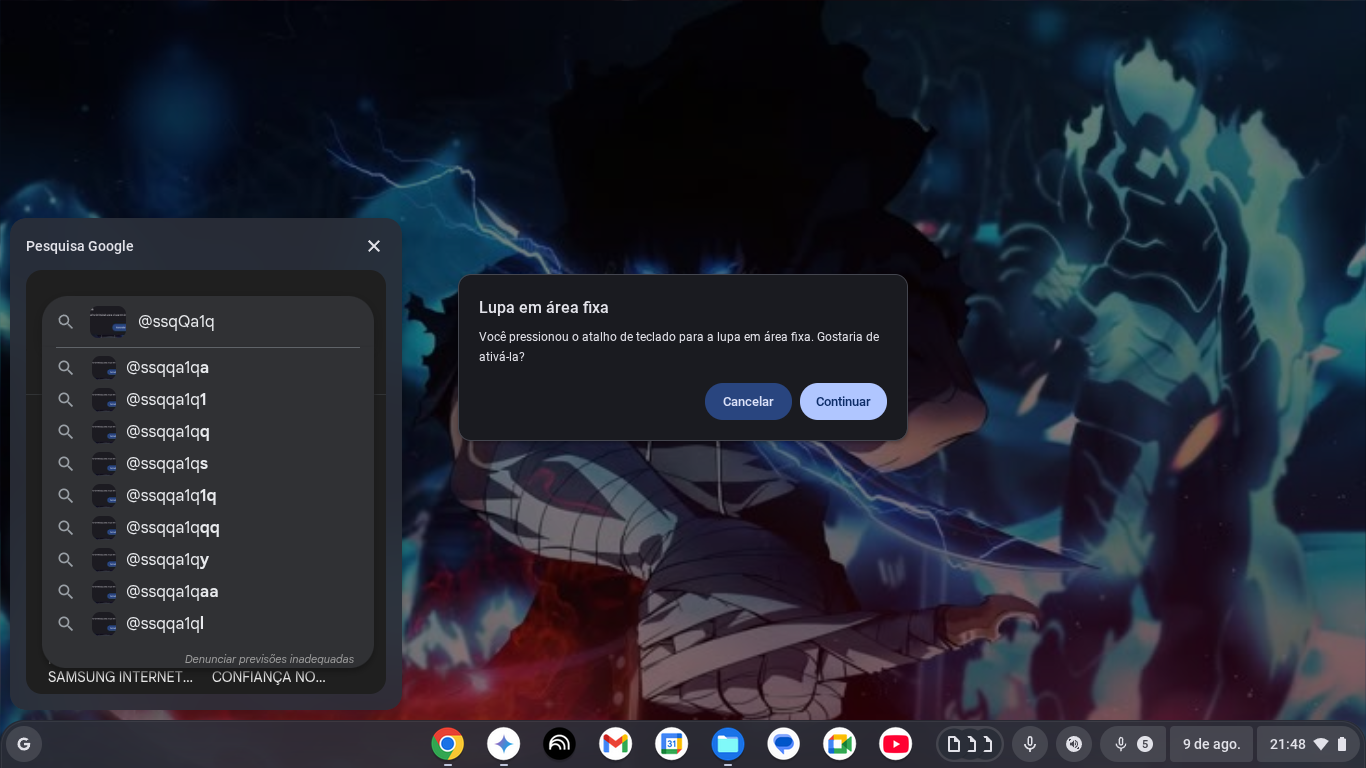Select suggestion @ssqqa1qy
Screen dimensions: 1366x768
tap(208, 559)
